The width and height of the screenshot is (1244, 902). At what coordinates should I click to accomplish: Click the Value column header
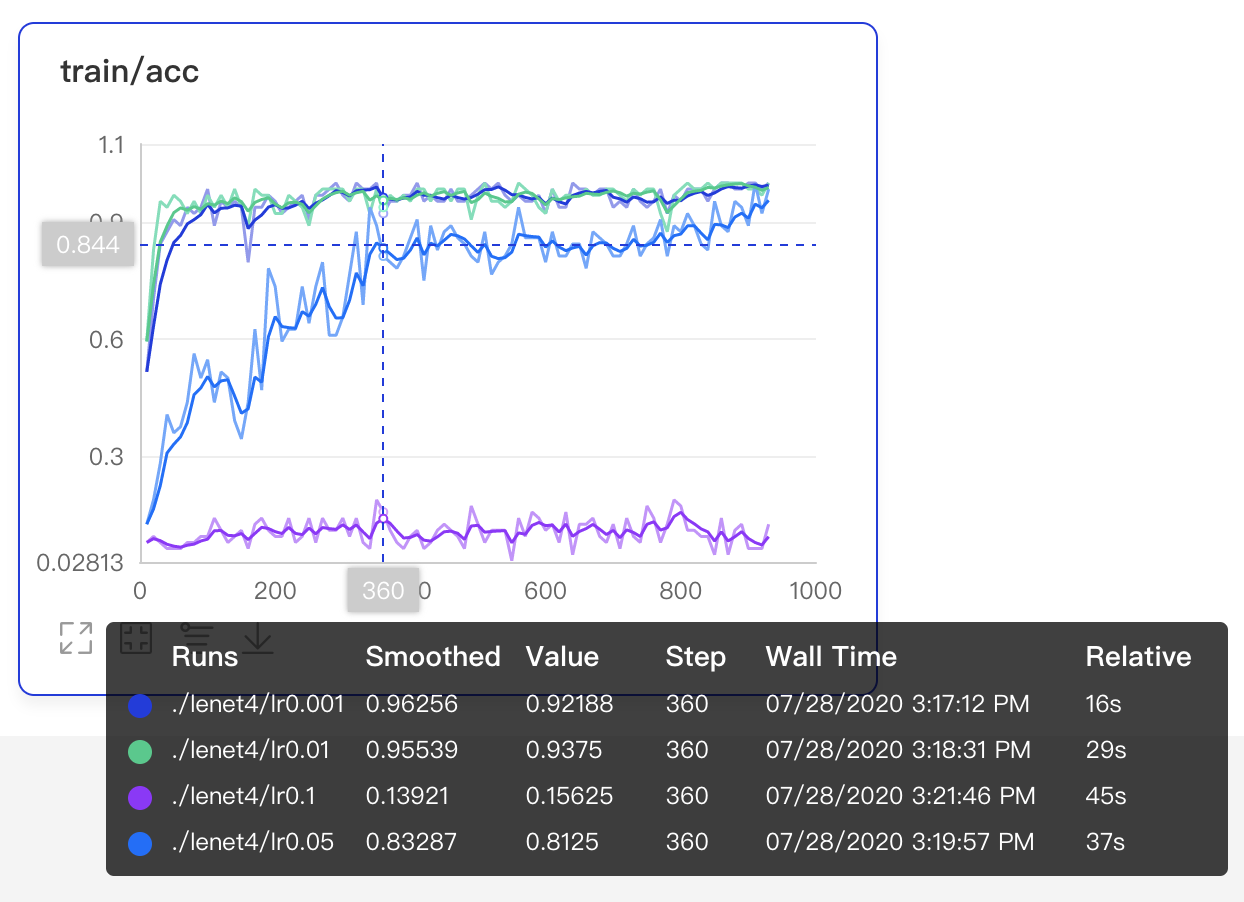[x=562, y=656]
